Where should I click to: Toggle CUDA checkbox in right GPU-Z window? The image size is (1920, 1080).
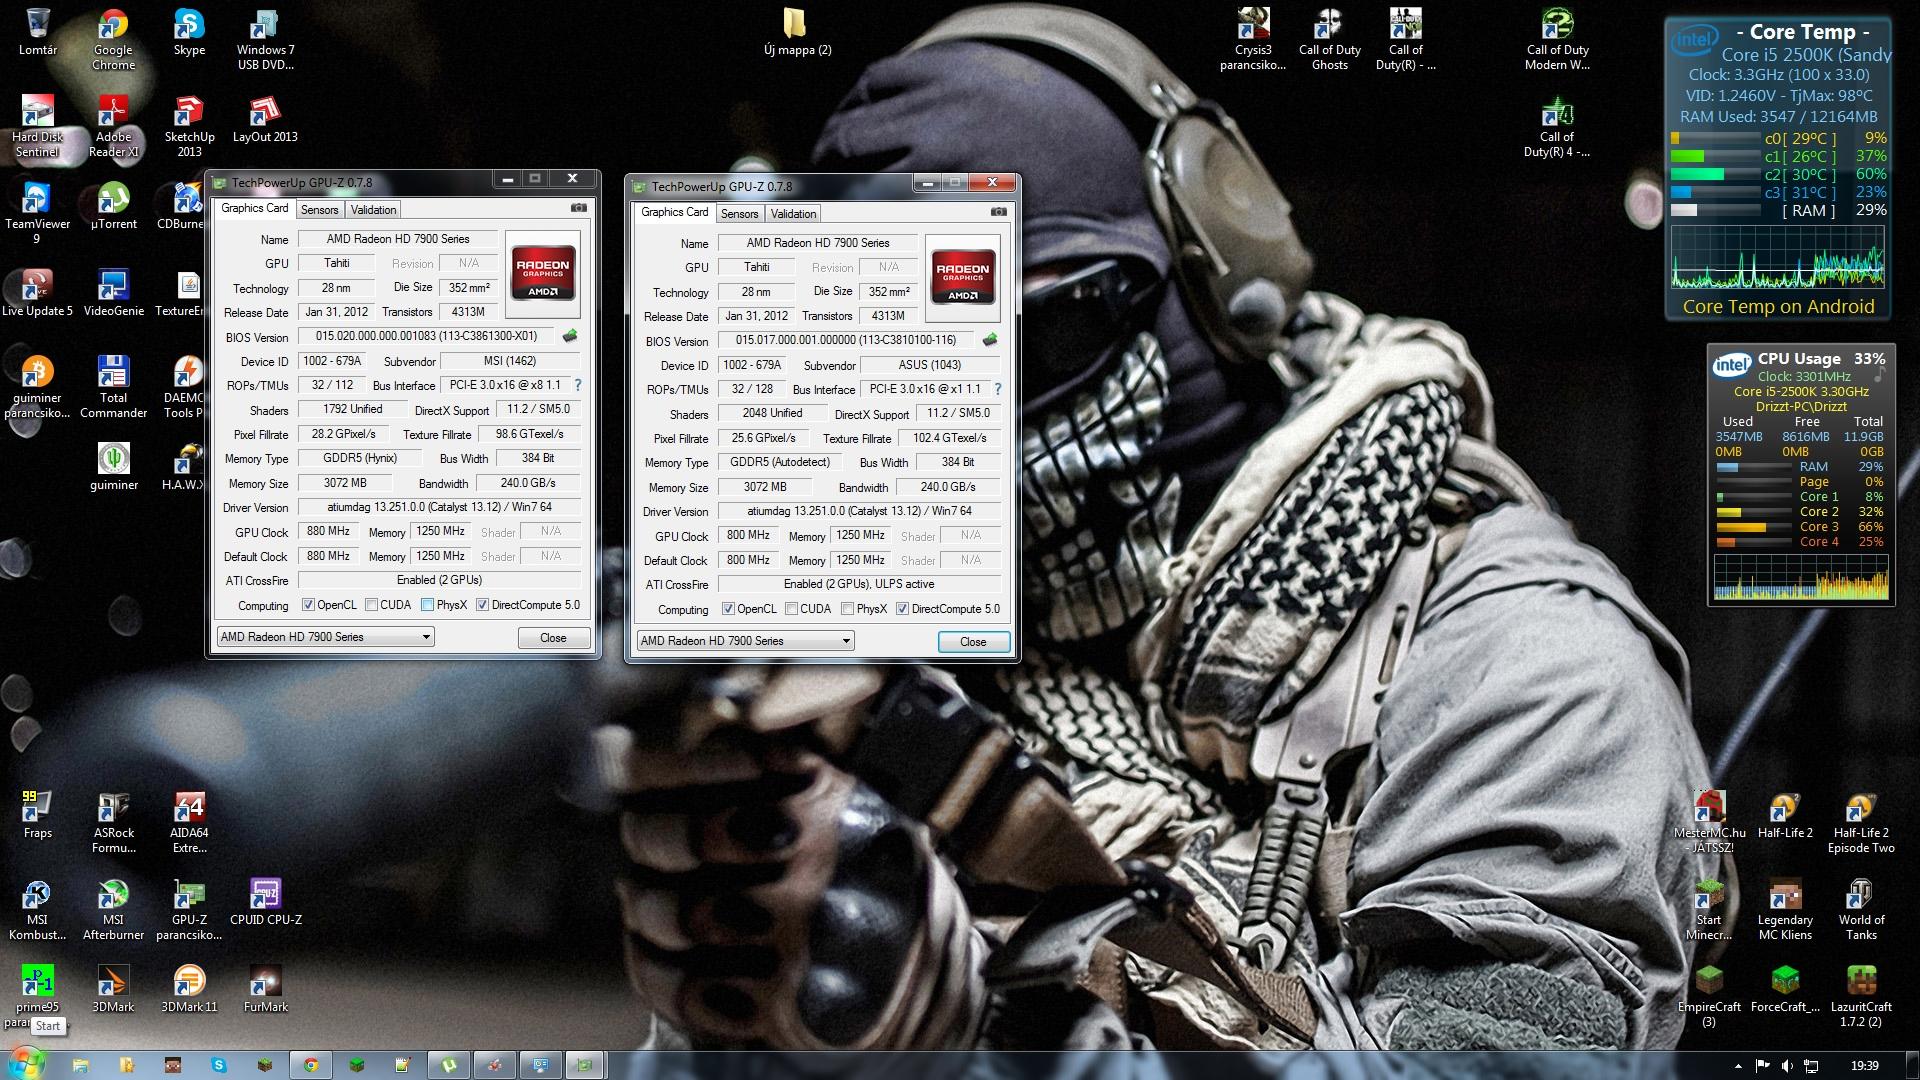[792, 609]
